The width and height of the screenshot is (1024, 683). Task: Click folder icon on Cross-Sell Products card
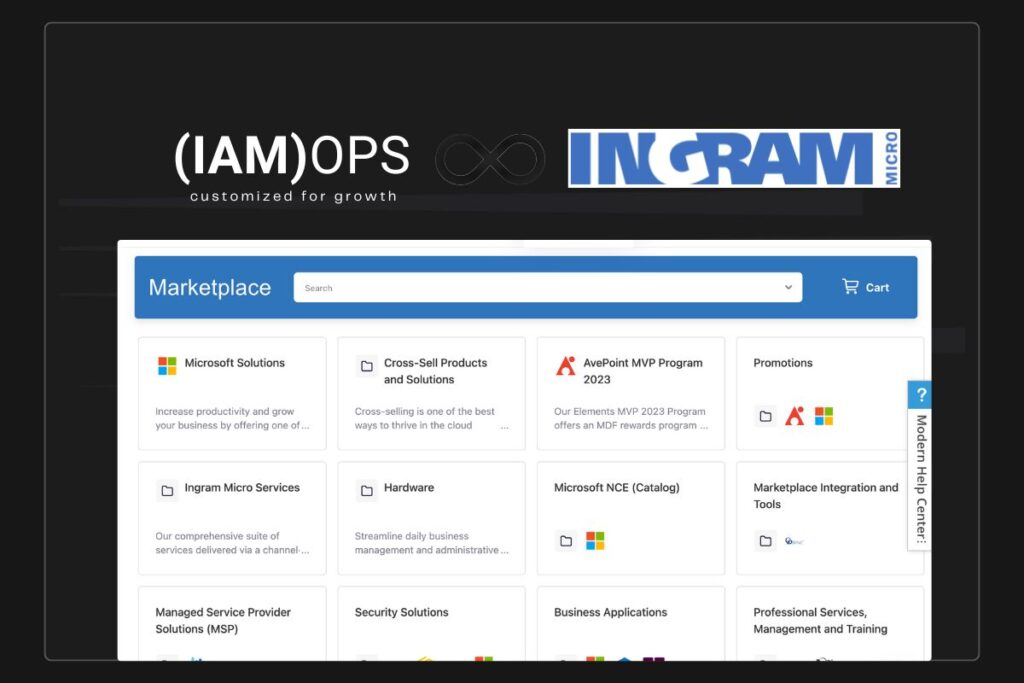click(366, 366)
